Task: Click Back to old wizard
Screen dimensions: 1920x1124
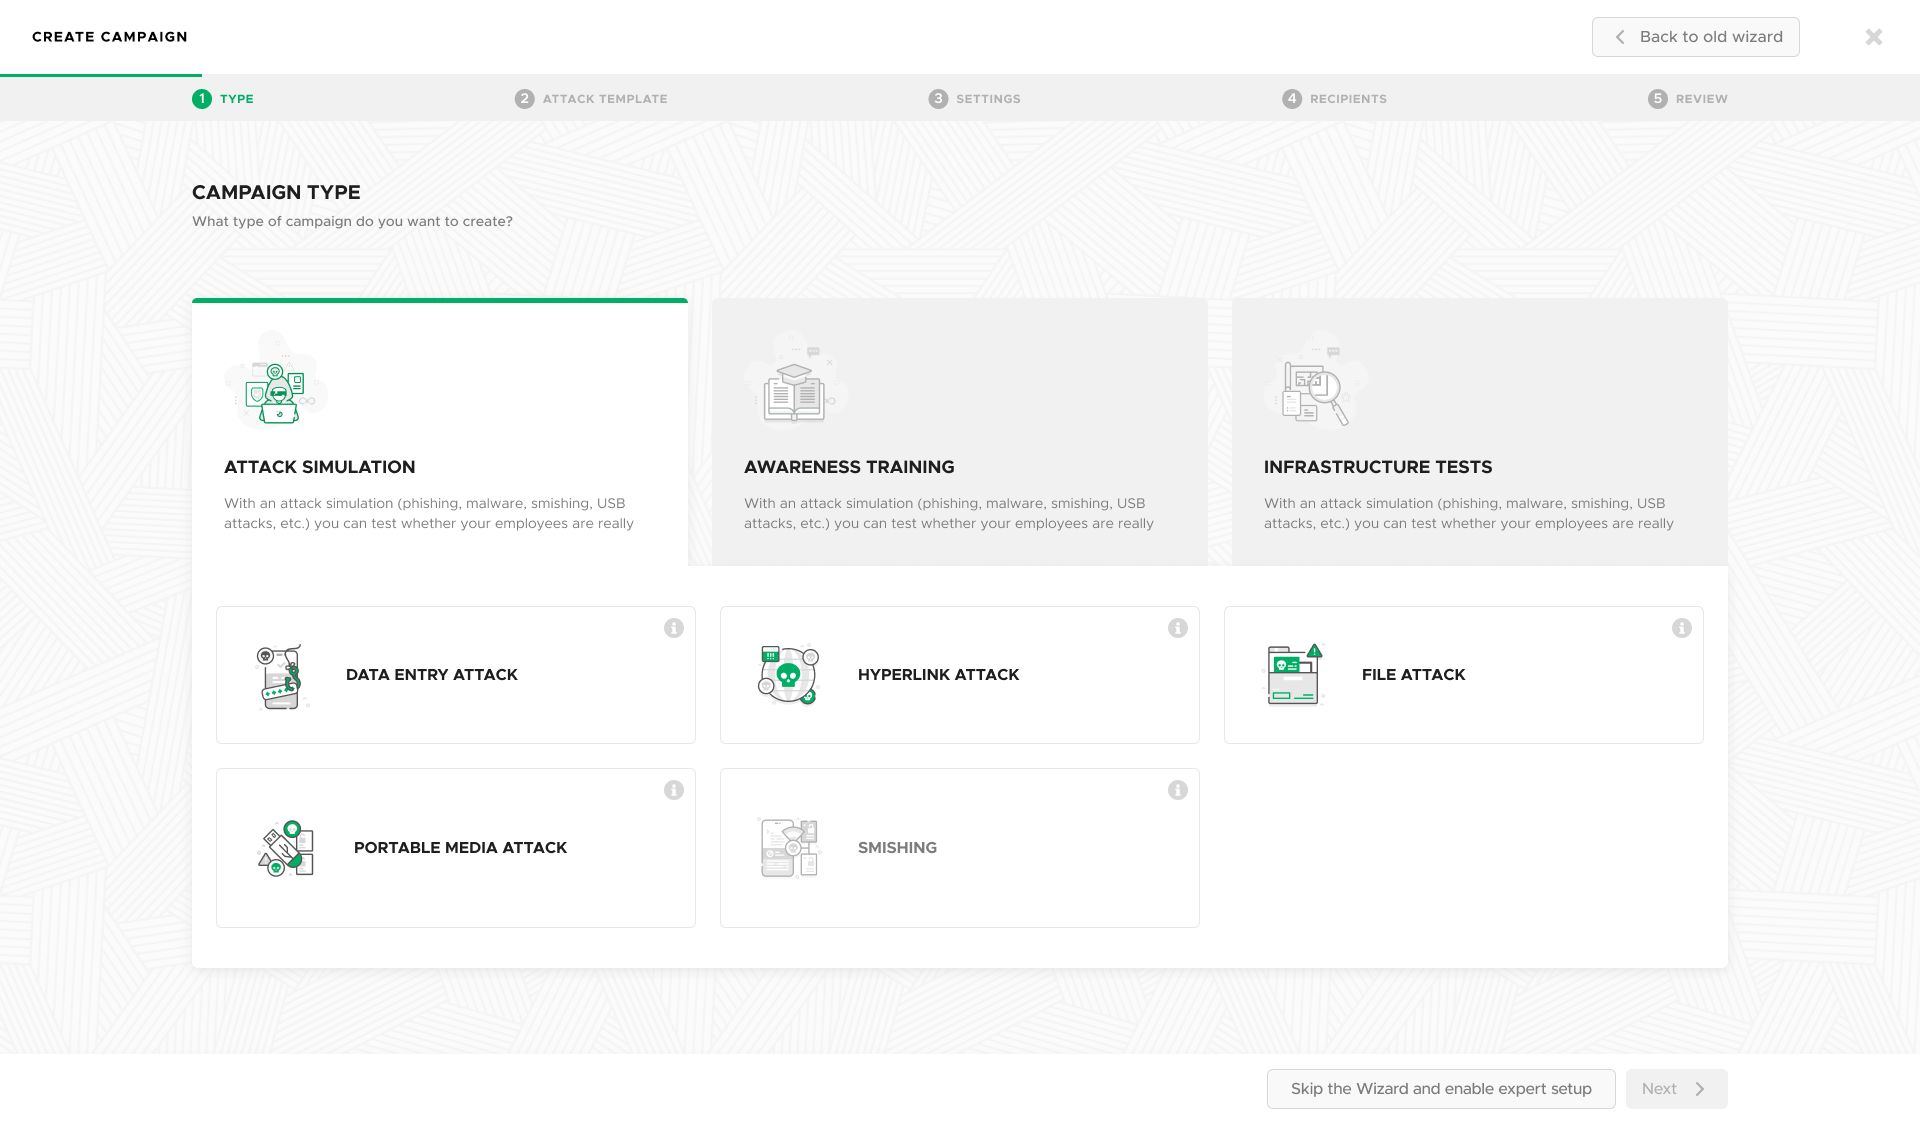Action: click(x=1696, y=37)
